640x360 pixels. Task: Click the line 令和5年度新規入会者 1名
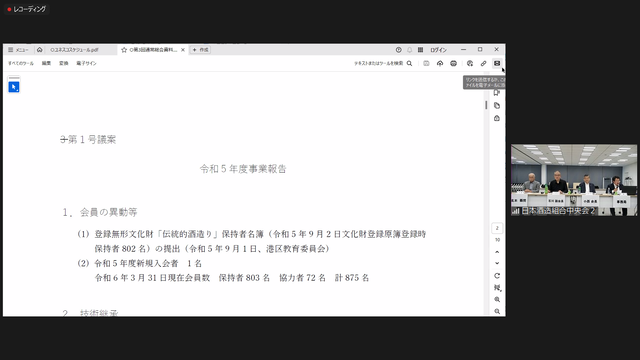[x=148, y=263]
